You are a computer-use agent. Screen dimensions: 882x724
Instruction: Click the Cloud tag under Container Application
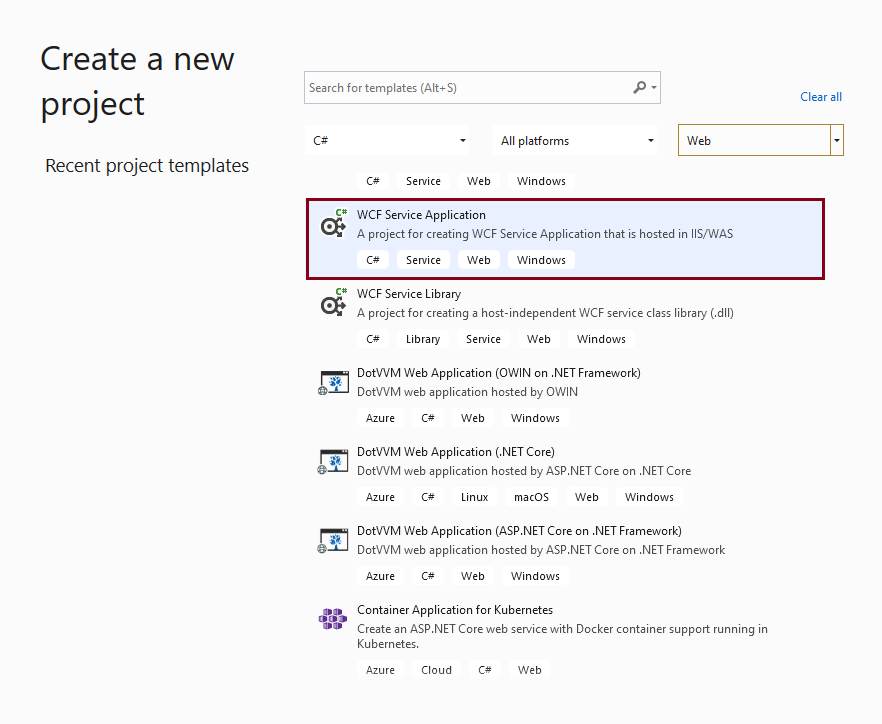click(x=436, y=669)
